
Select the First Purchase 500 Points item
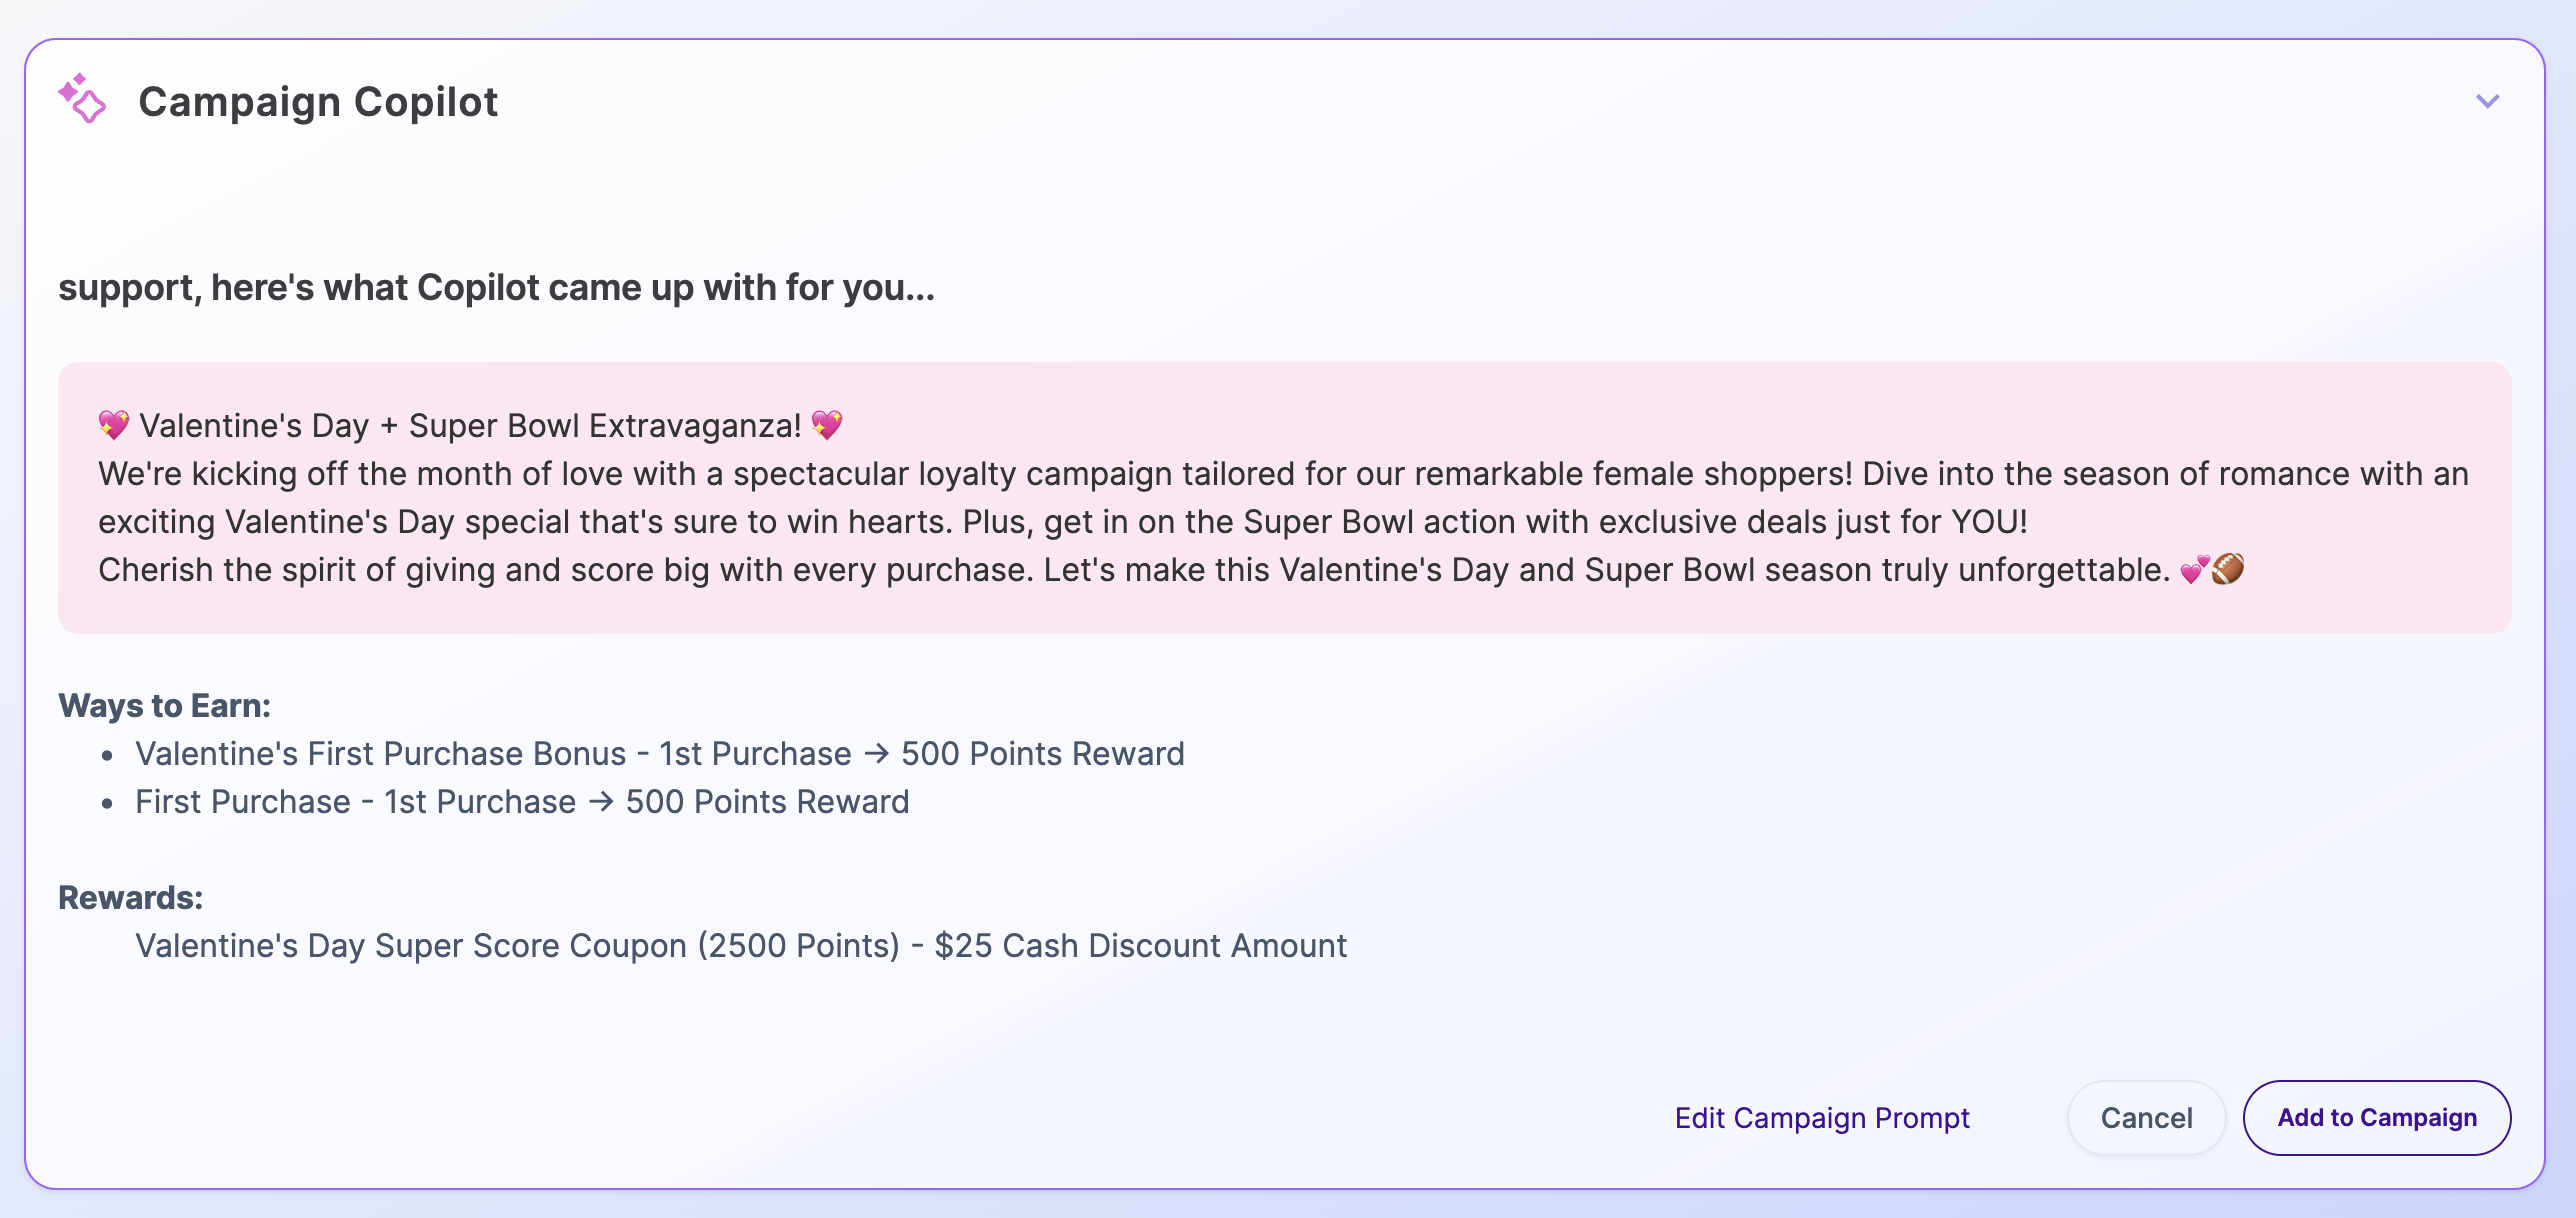[x=522, y=801]
